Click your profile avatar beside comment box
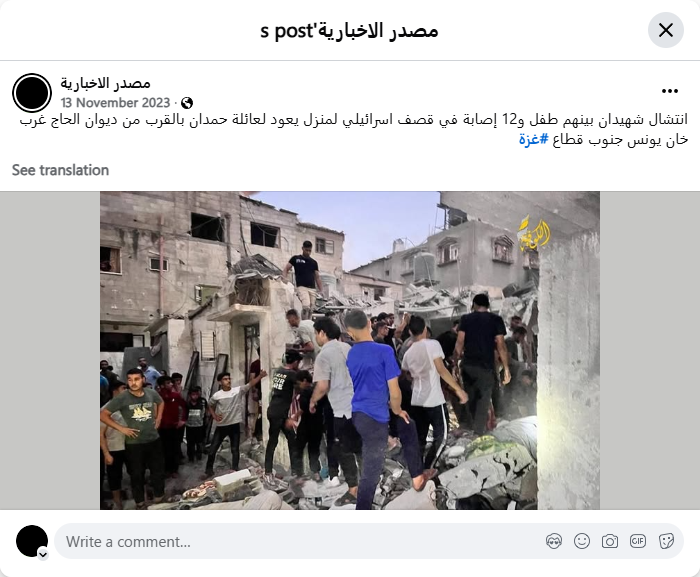The width and height of the screenshot is (700, 577). pyautogui.click(x=32, y=541)
